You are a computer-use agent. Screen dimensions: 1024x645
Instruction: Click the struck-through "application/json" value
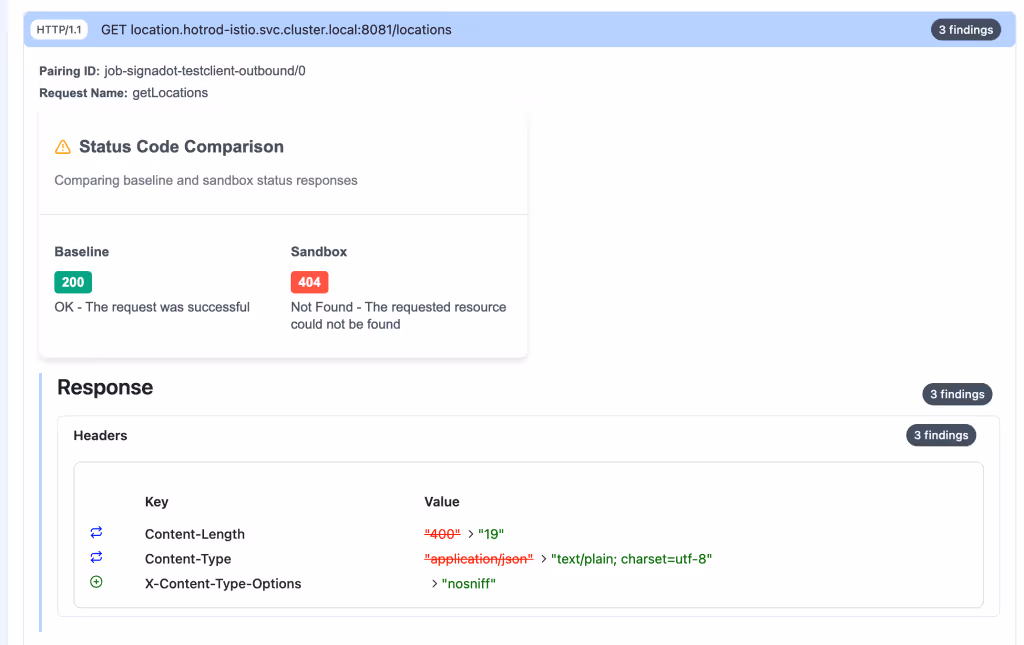tap(479, 559)
